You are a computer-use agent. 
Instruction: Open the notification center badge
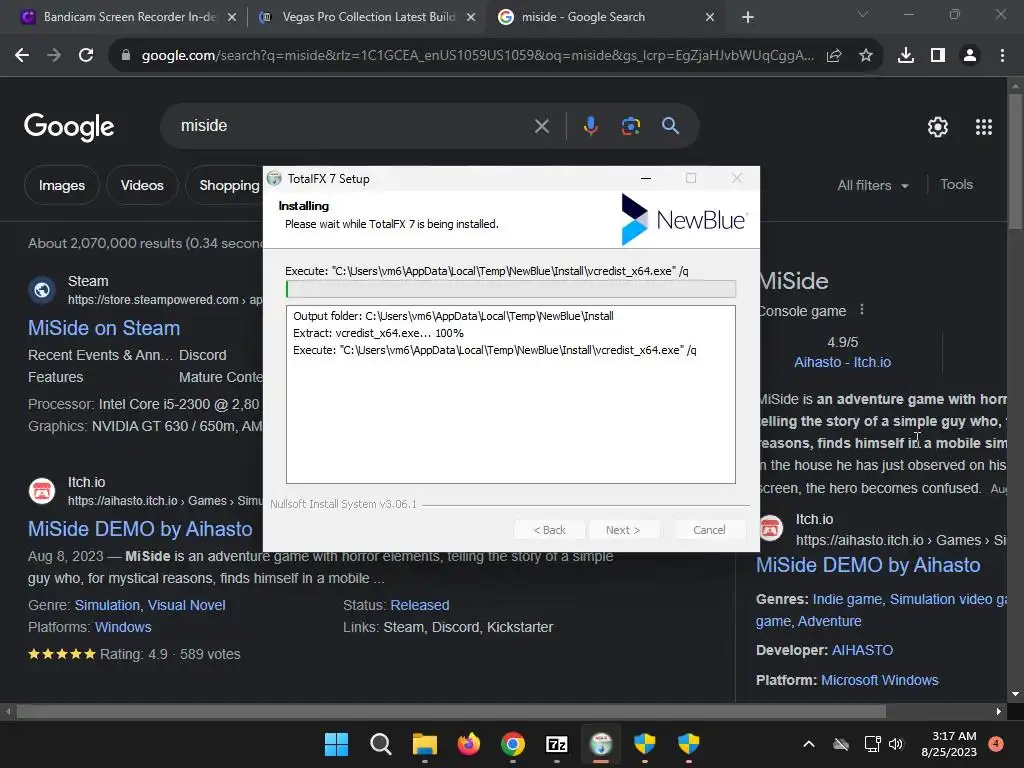point(995,744)
